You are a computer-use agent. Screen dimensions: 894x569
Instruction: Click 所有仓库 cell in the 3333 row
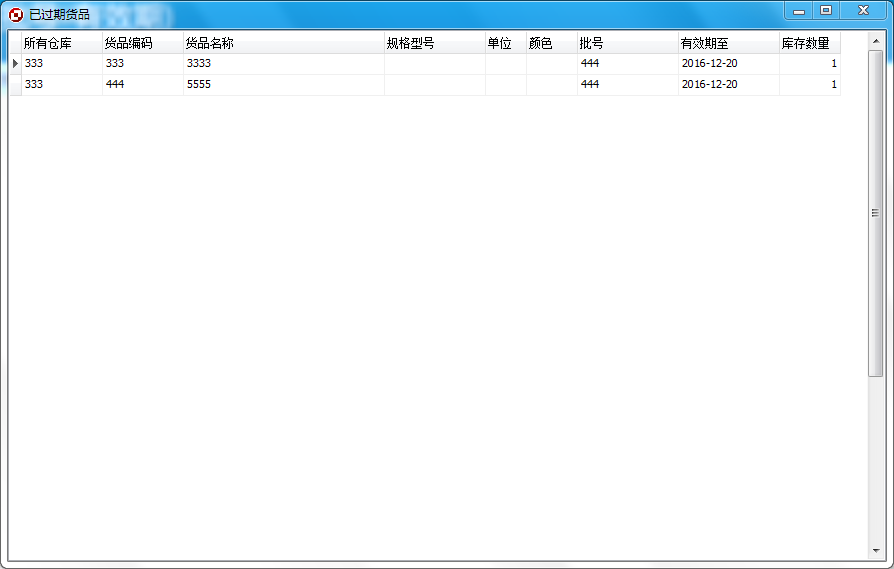(62, 64)
